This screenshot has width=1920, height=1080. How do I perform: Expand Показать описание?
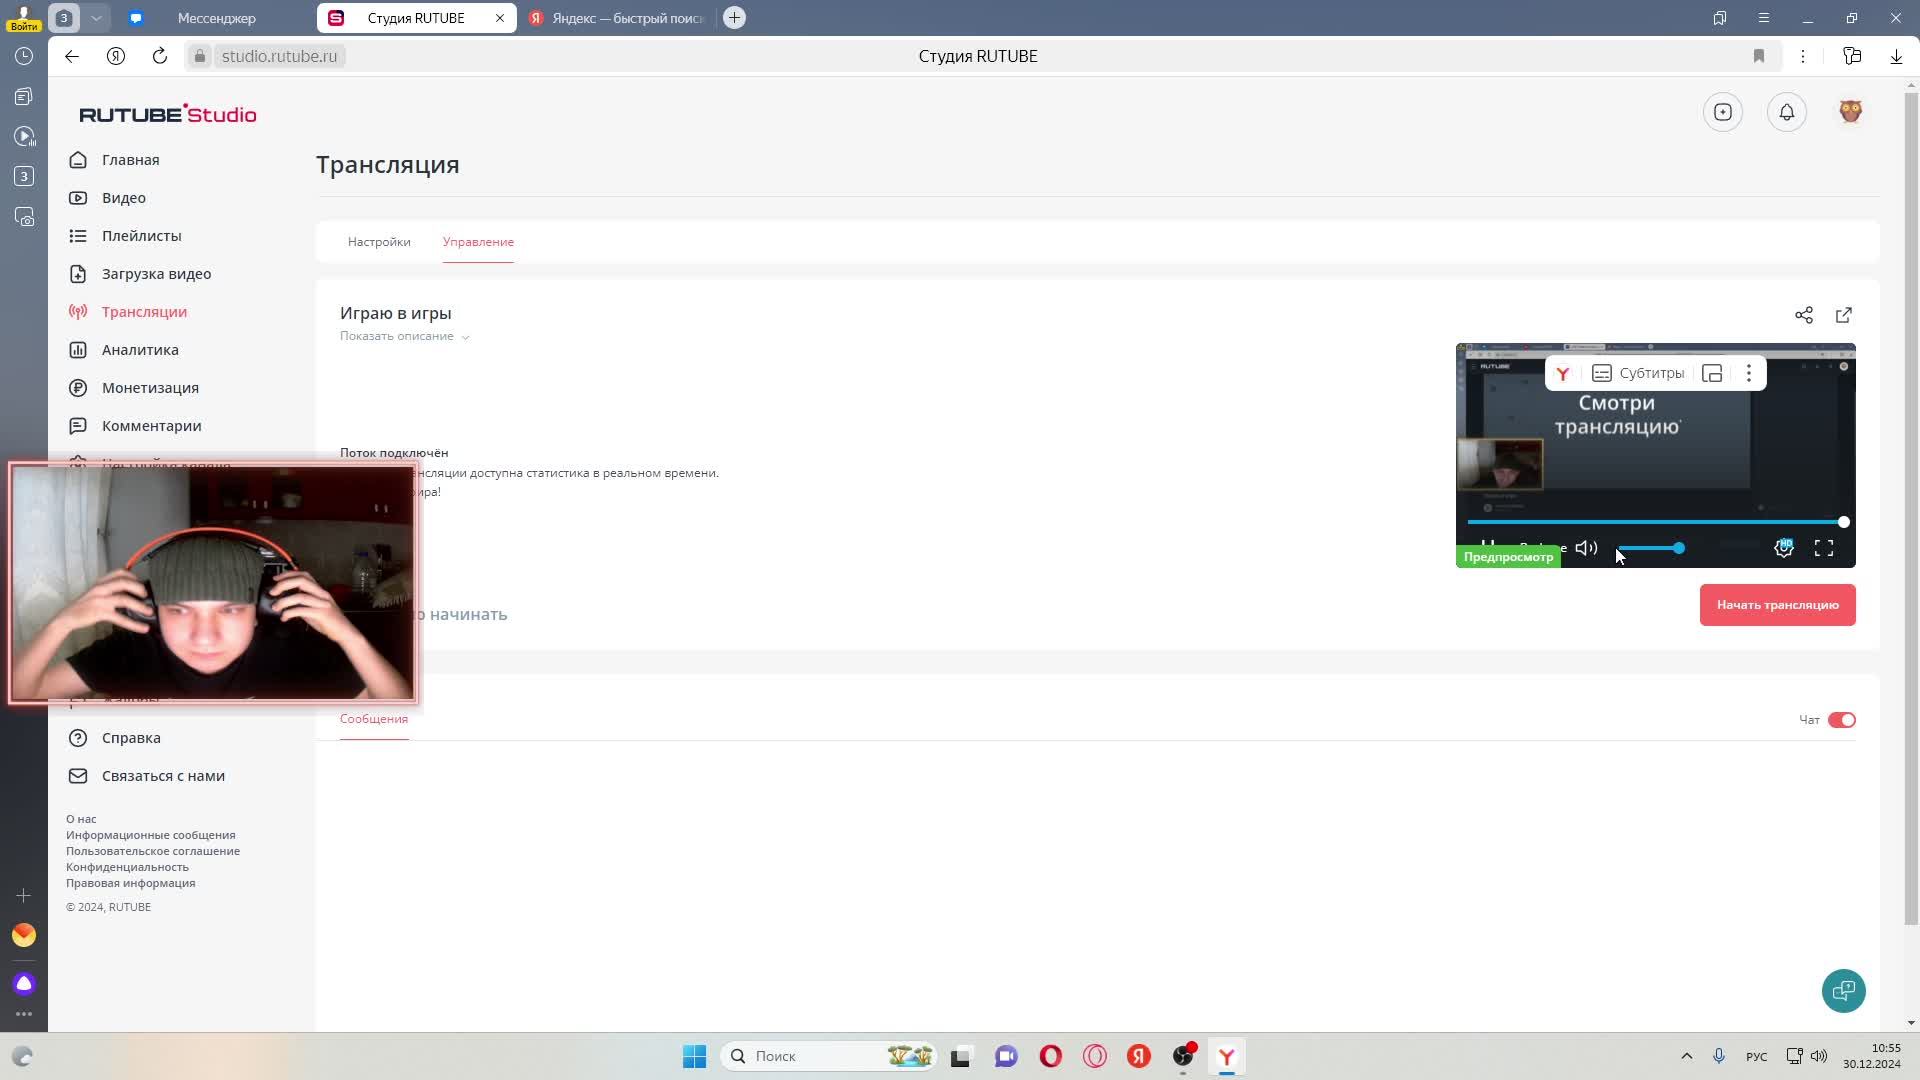(404, 336)
